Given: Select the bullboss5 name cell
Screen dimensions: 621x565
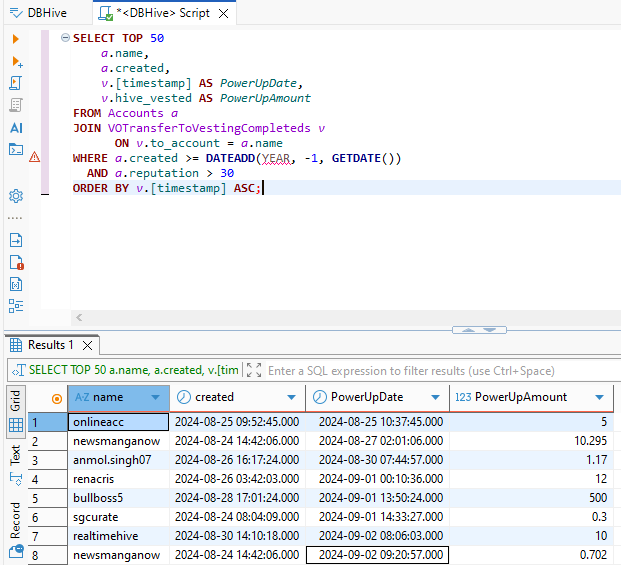Looking at the screenshot, I should 118,498.
